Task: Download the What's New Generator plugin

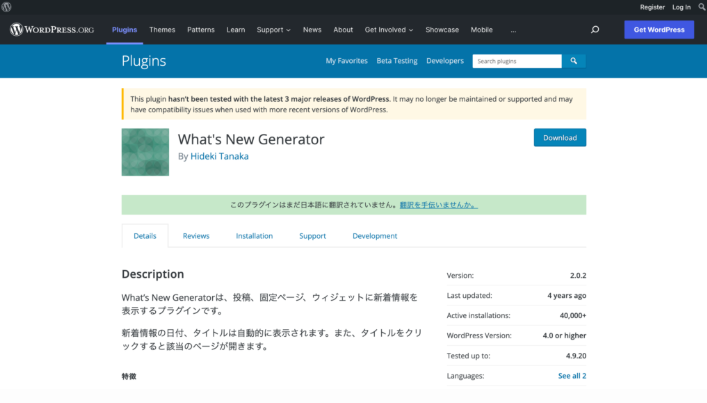Action: pyautogui.click(x=560, y=137)
